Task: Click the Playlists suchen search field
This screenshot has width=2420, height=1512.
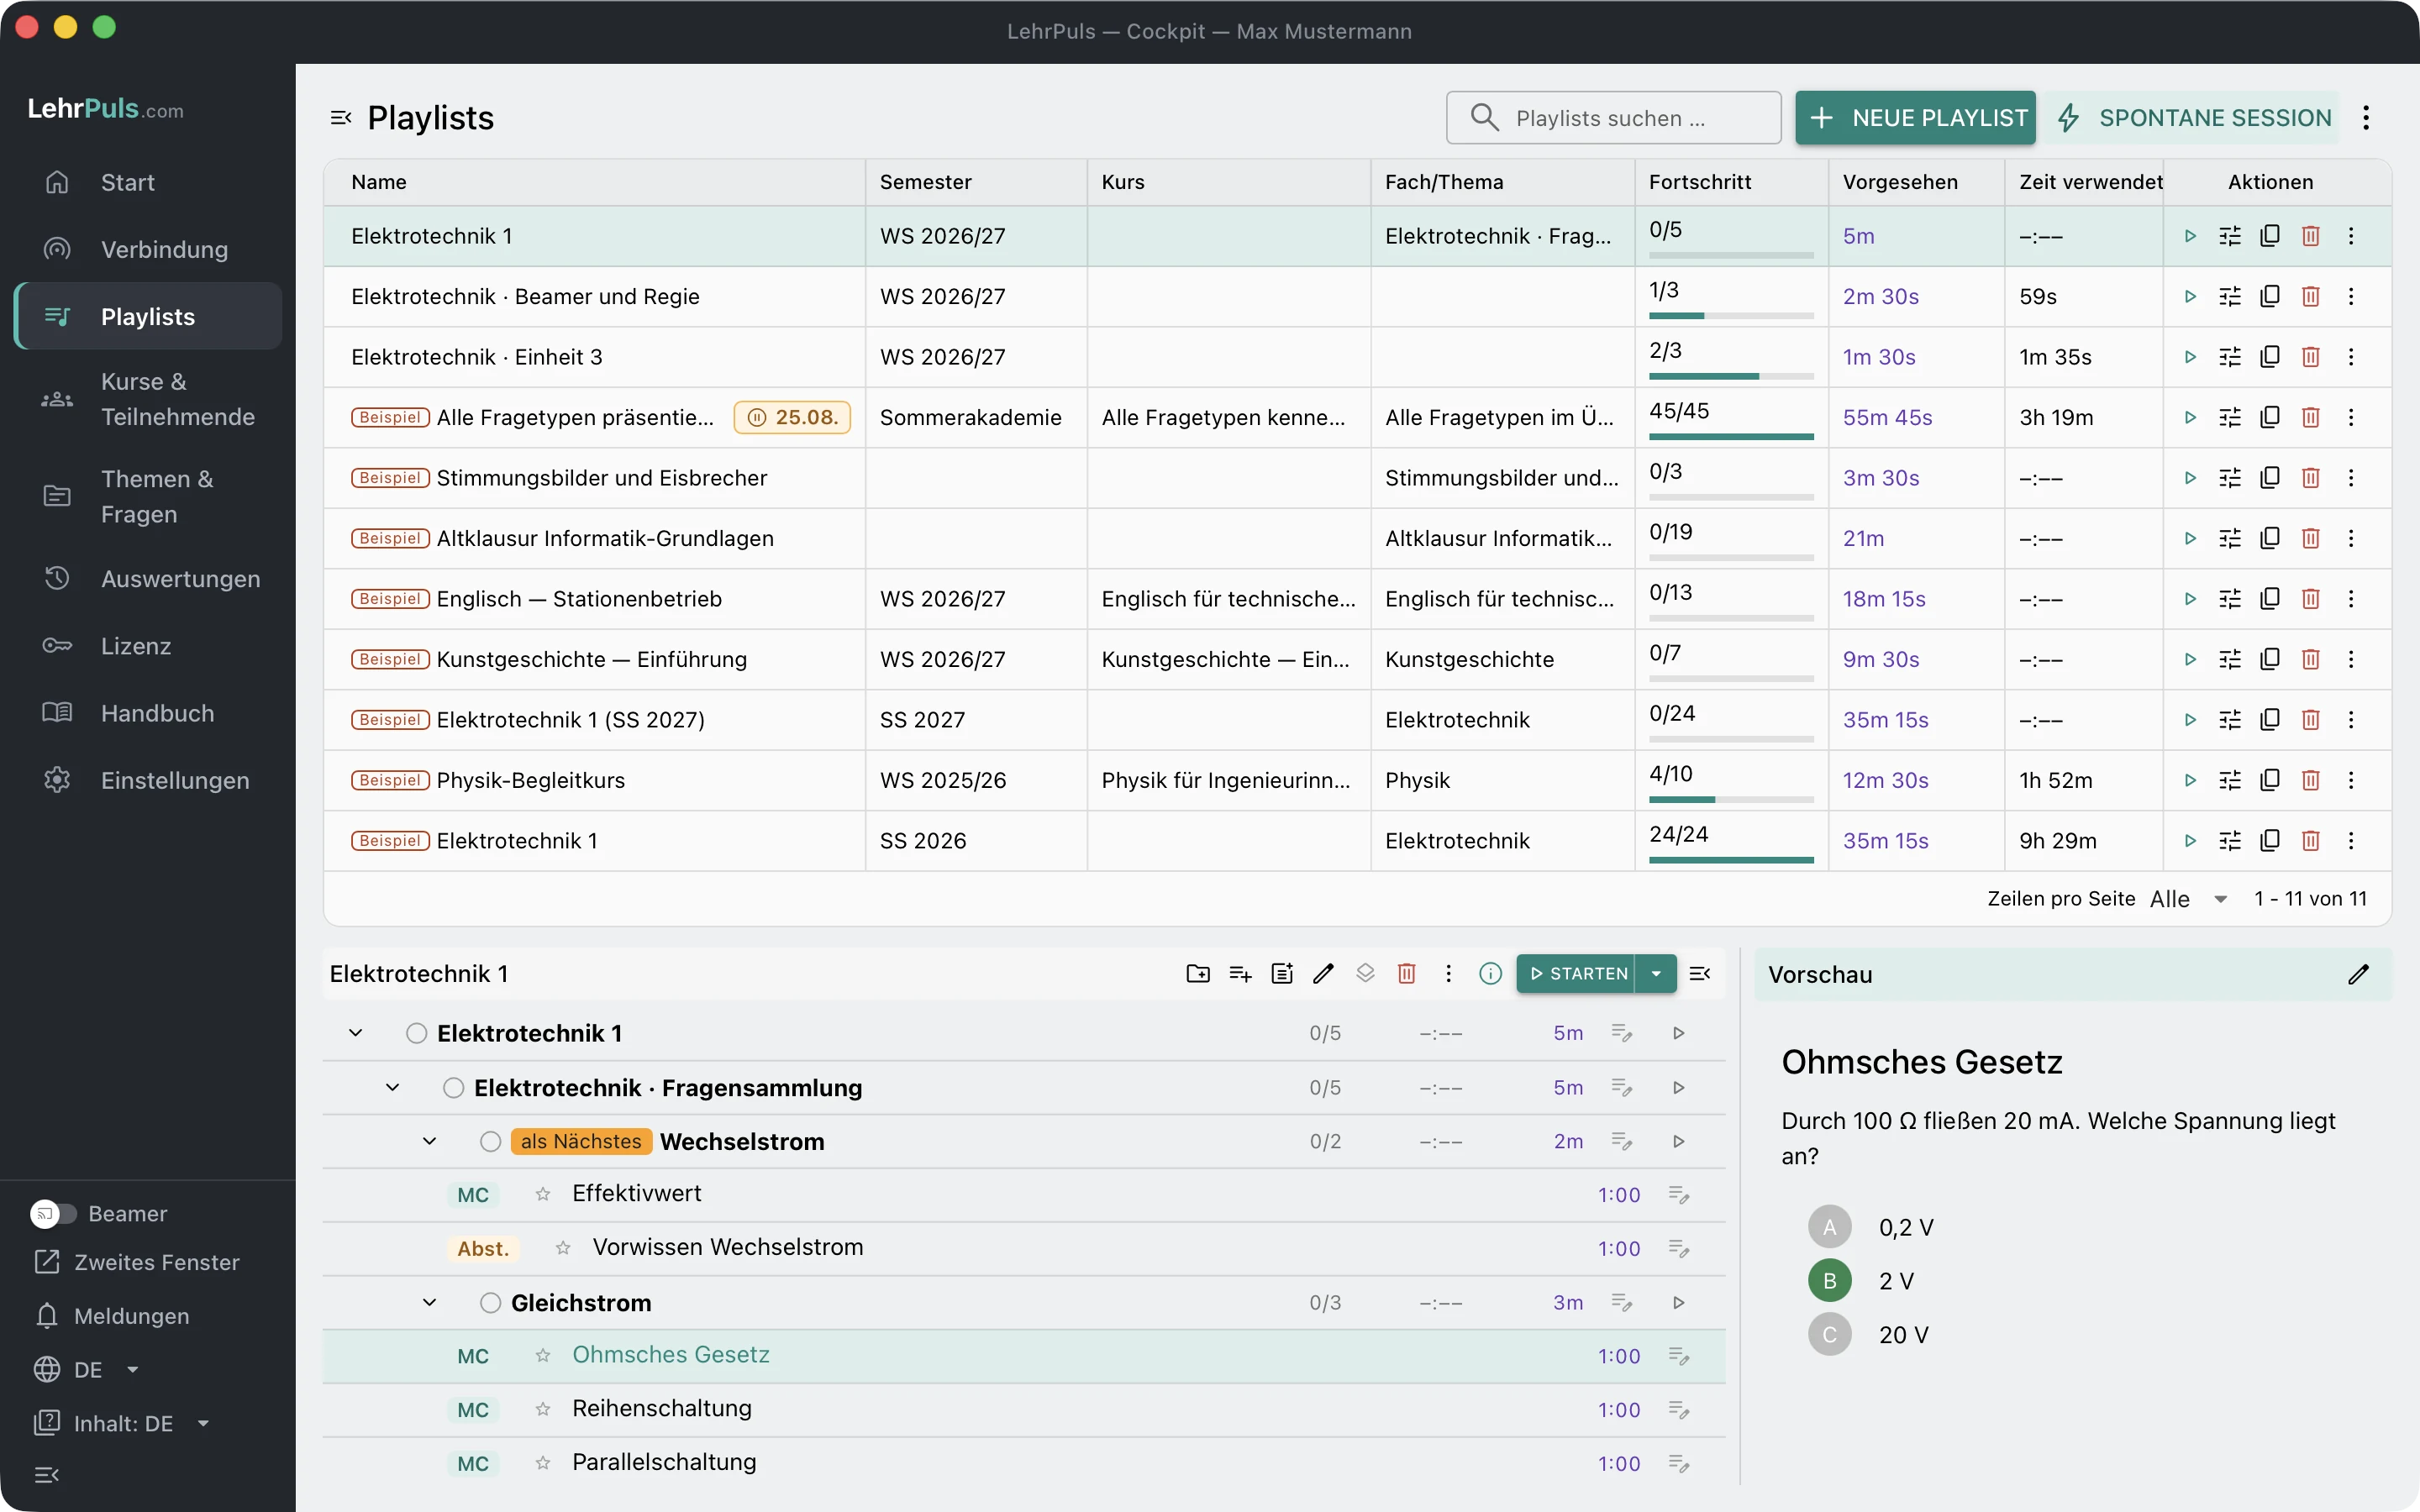Action: (1613, 118)
